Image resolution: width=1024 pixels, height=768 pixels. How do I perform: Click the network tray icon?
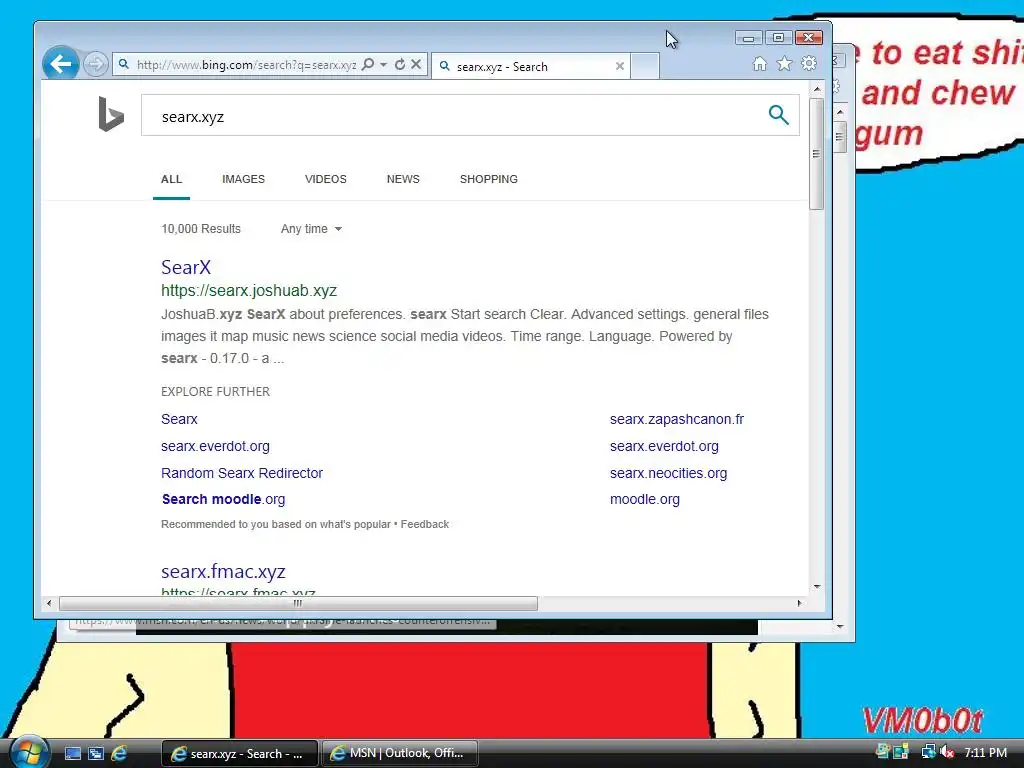928,752
